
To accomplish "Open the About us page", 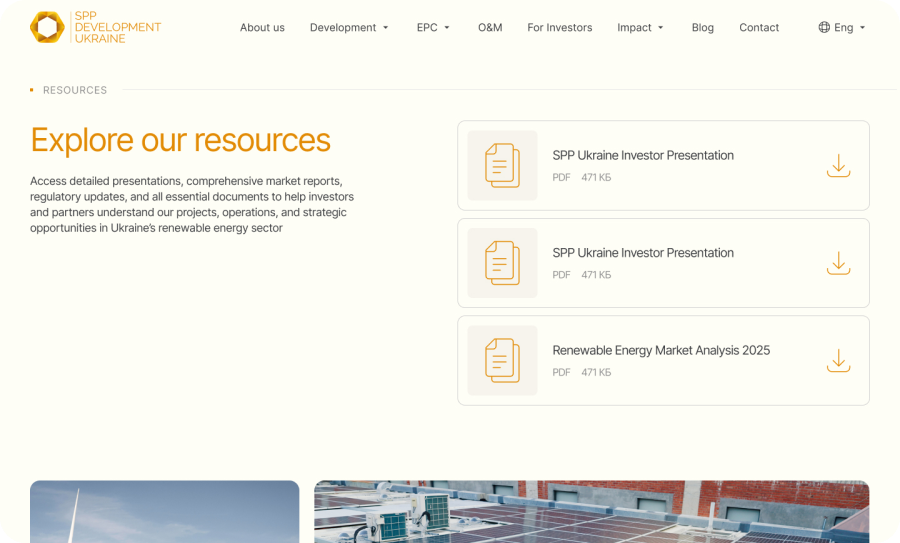I will pyautogui.click(x=262, y=28).
